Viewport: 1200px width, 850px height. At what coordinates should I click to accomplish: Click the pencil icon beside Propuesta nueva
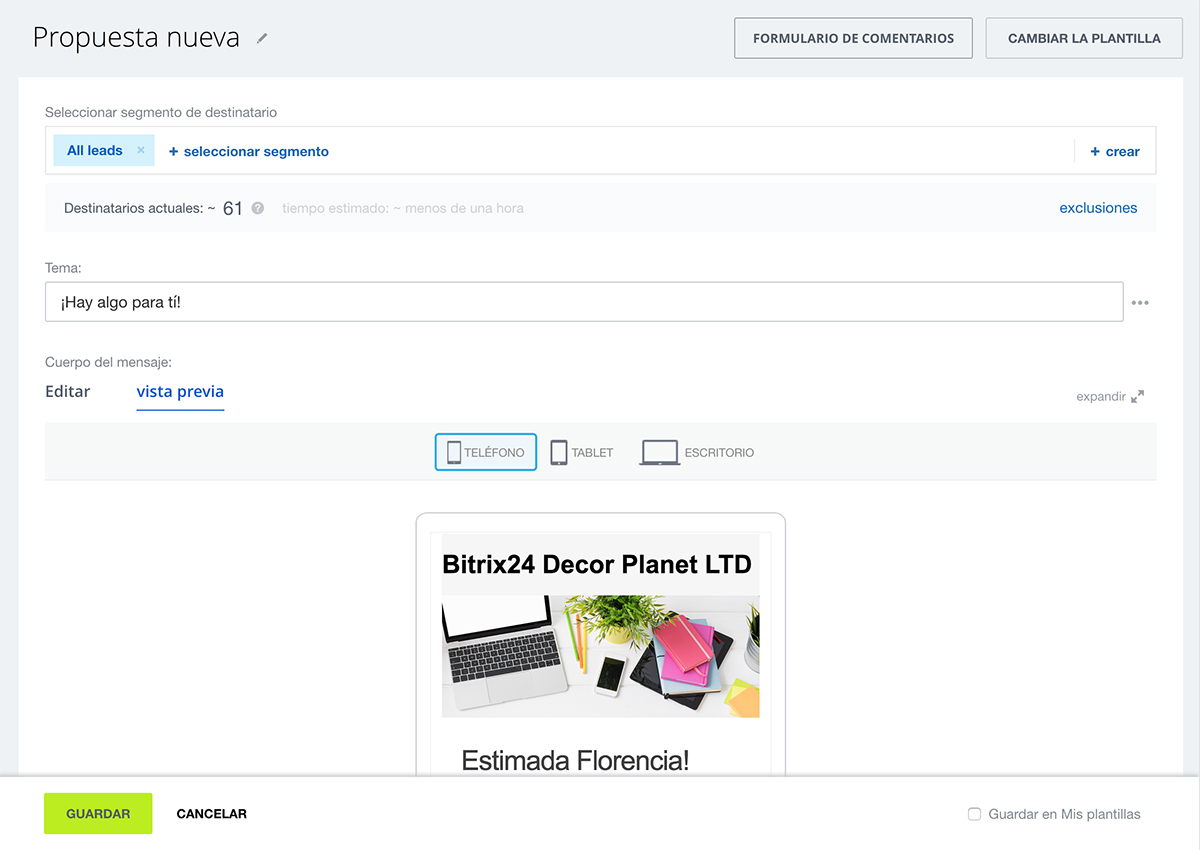pos(262,38)
